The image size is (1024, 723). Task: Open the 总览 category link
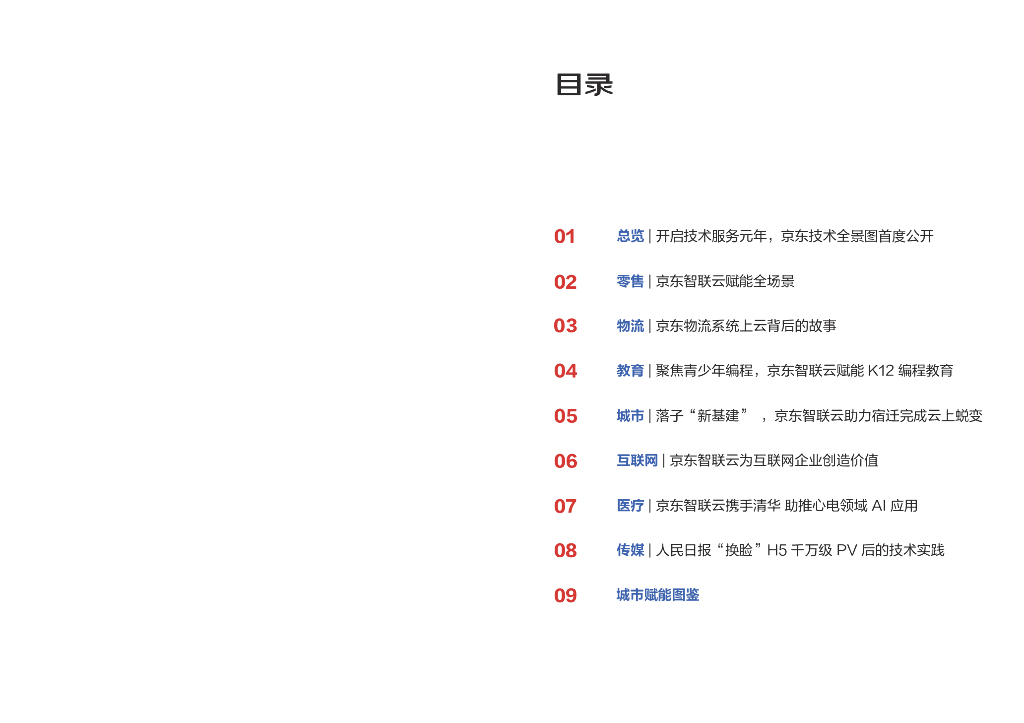coord(630,236)
